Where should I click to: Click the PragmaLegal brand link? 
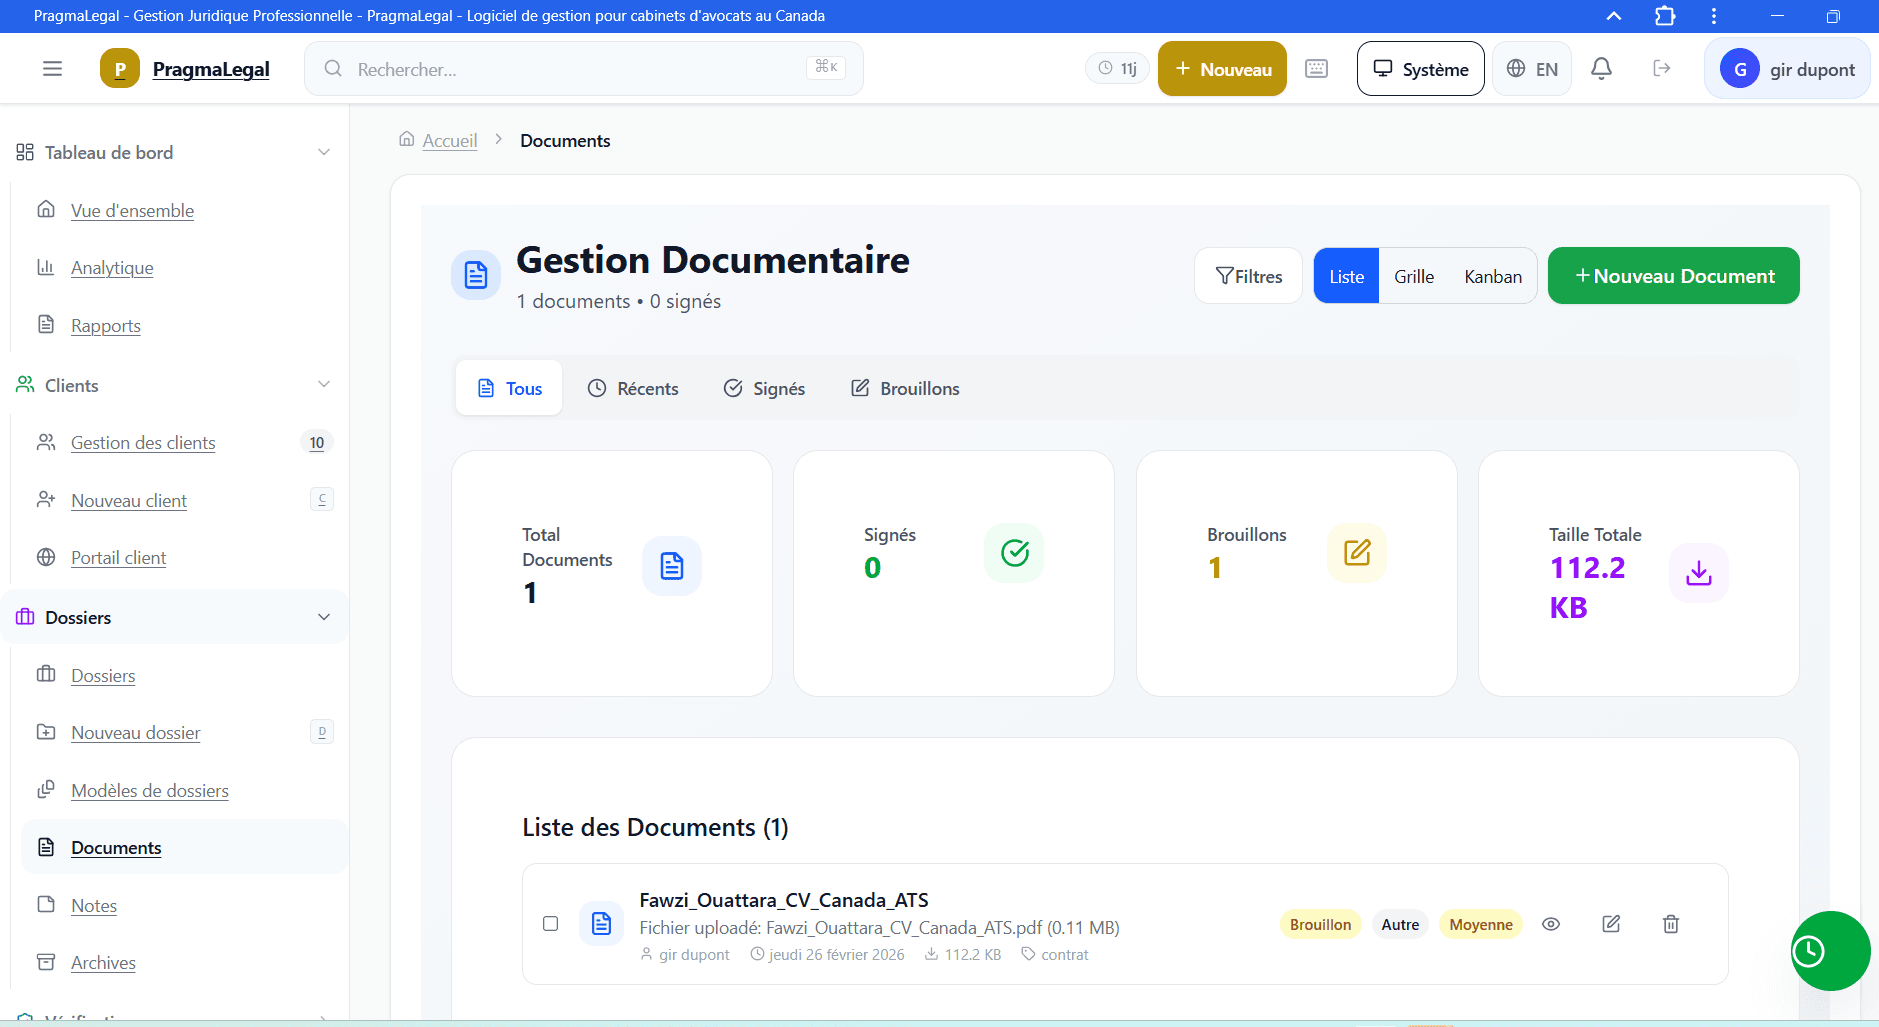tap(211, 69)
